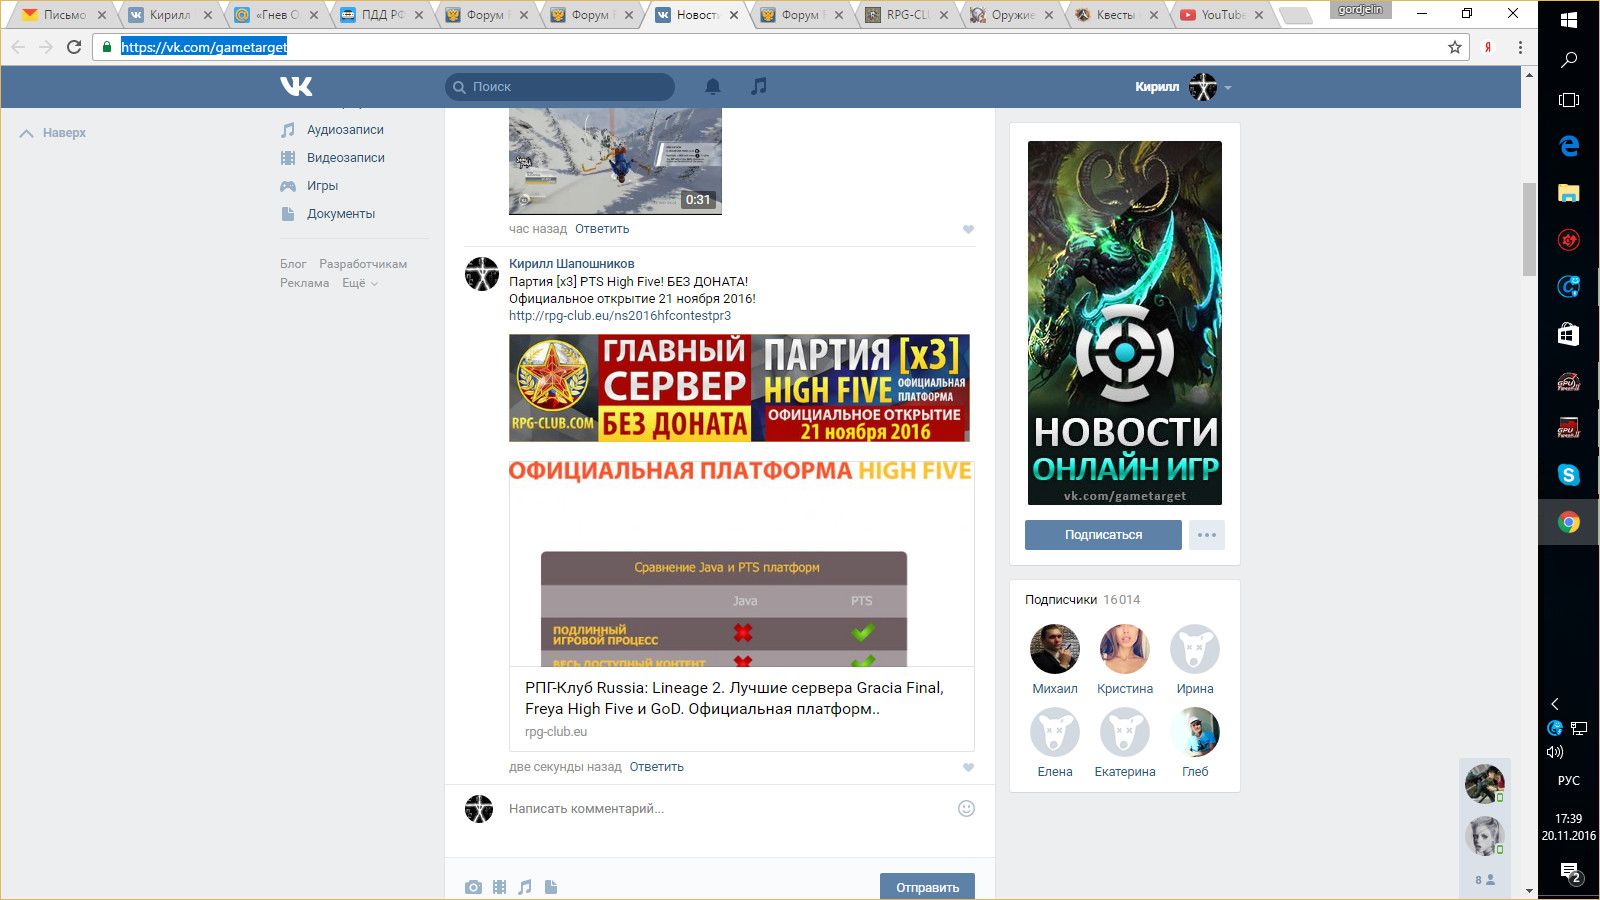Screen dimensions: 1600x900
Task: Attach a photo with the camera icon
Action: click(473, 887)
